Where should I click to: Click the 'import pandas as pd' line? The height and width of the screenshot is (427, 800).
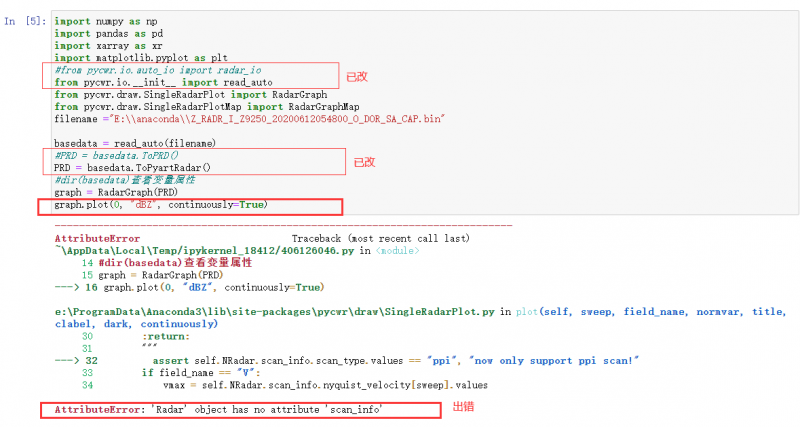[107, 33]
